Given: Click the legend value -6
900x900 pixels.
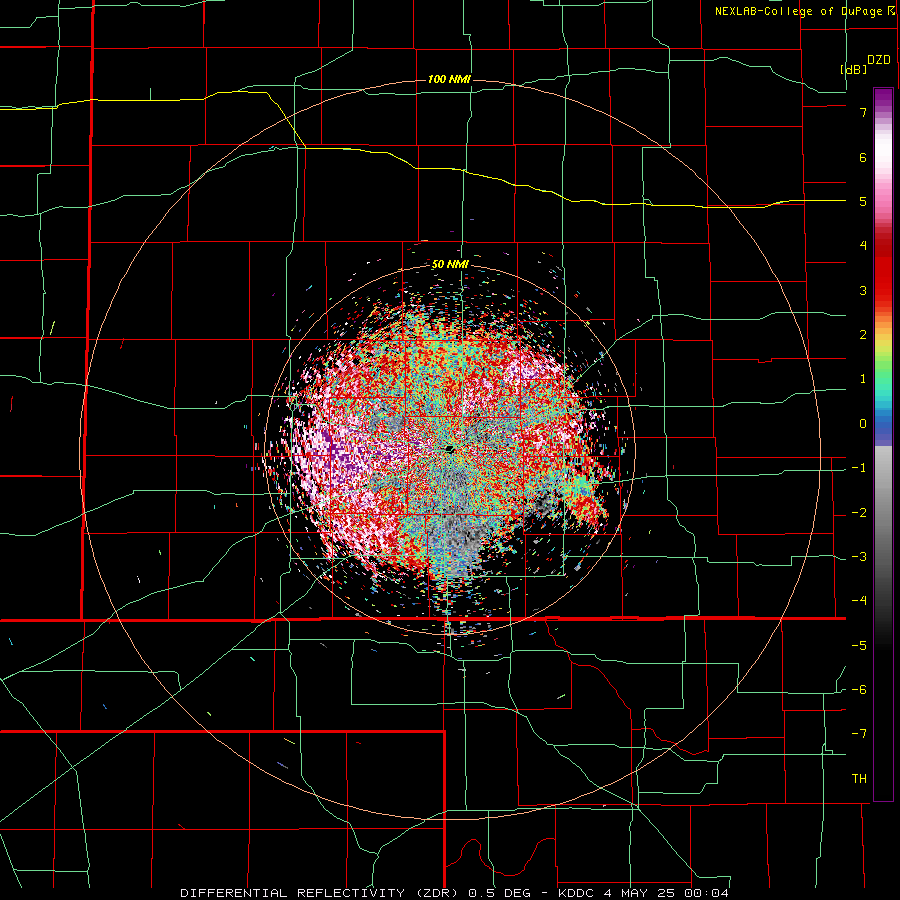Looking at the screenshot, I should 859,690.
